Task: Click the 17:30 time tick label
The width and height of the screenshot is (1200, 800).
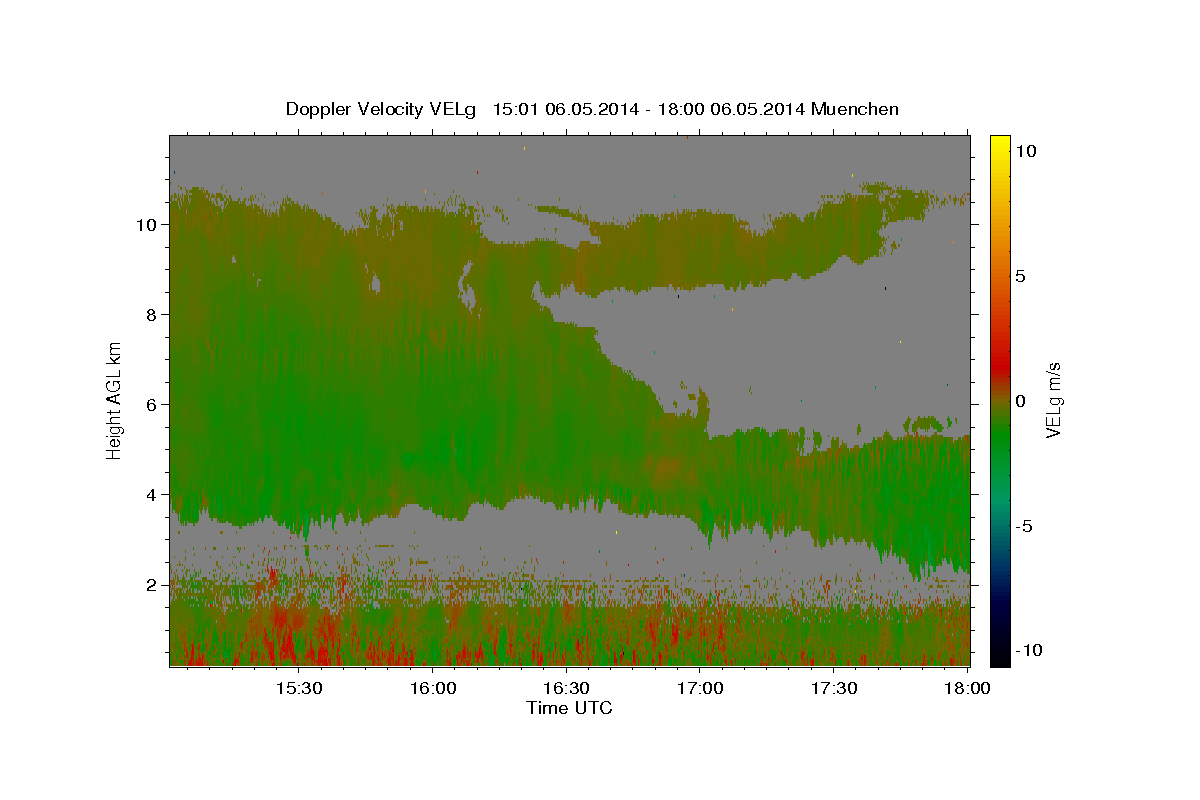Action: (x=834, y=689)
